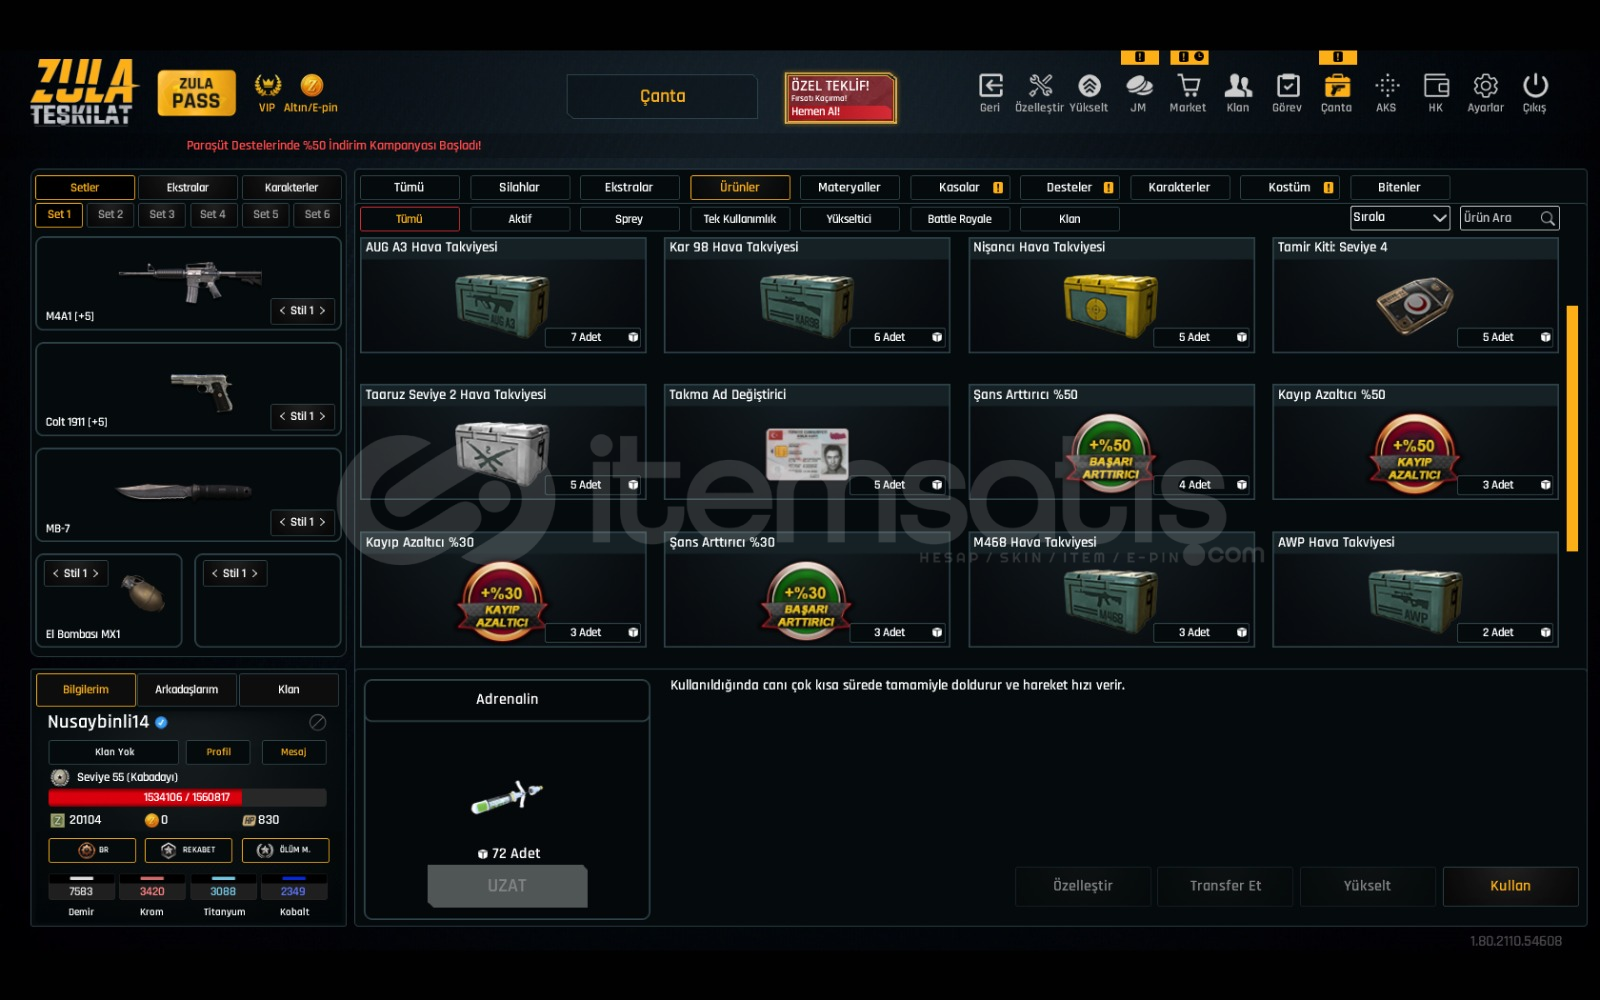Click the ZULA PASS button
Screen dimensions: 1600x1000
(x=196, y=93)
